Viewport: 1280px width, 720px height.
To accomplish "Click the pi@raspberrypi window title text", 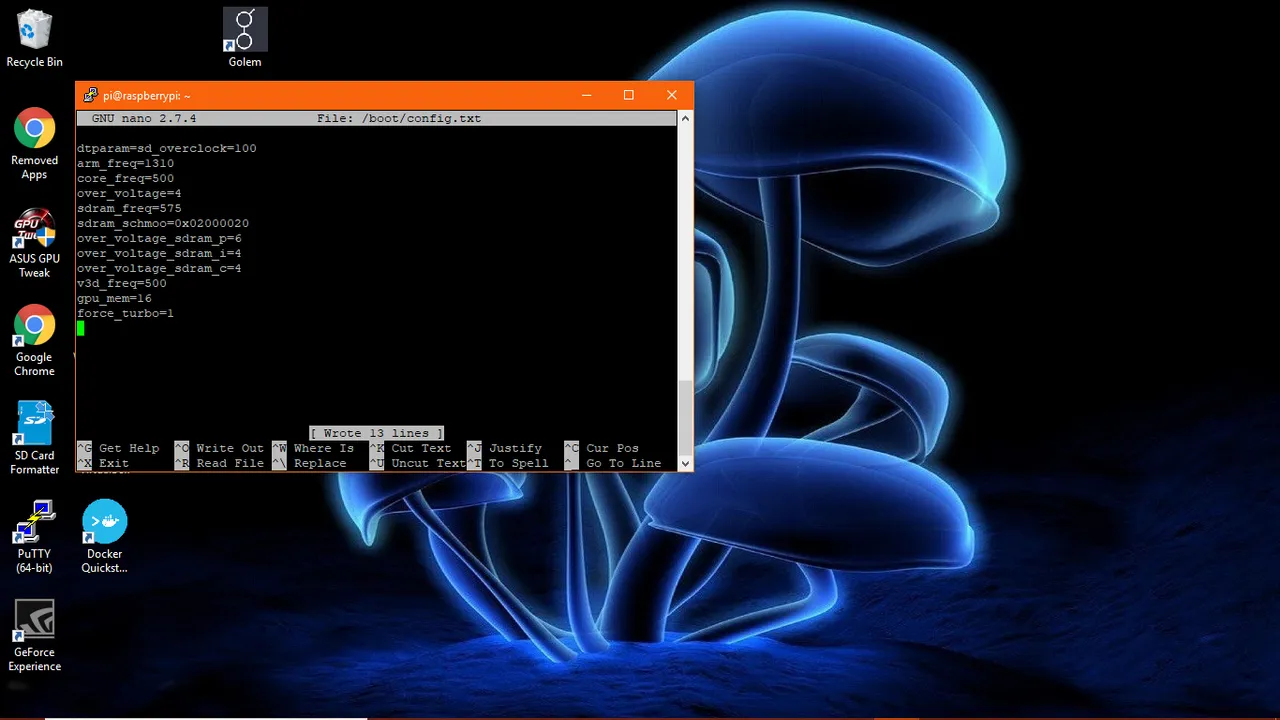I will (147, 96).
